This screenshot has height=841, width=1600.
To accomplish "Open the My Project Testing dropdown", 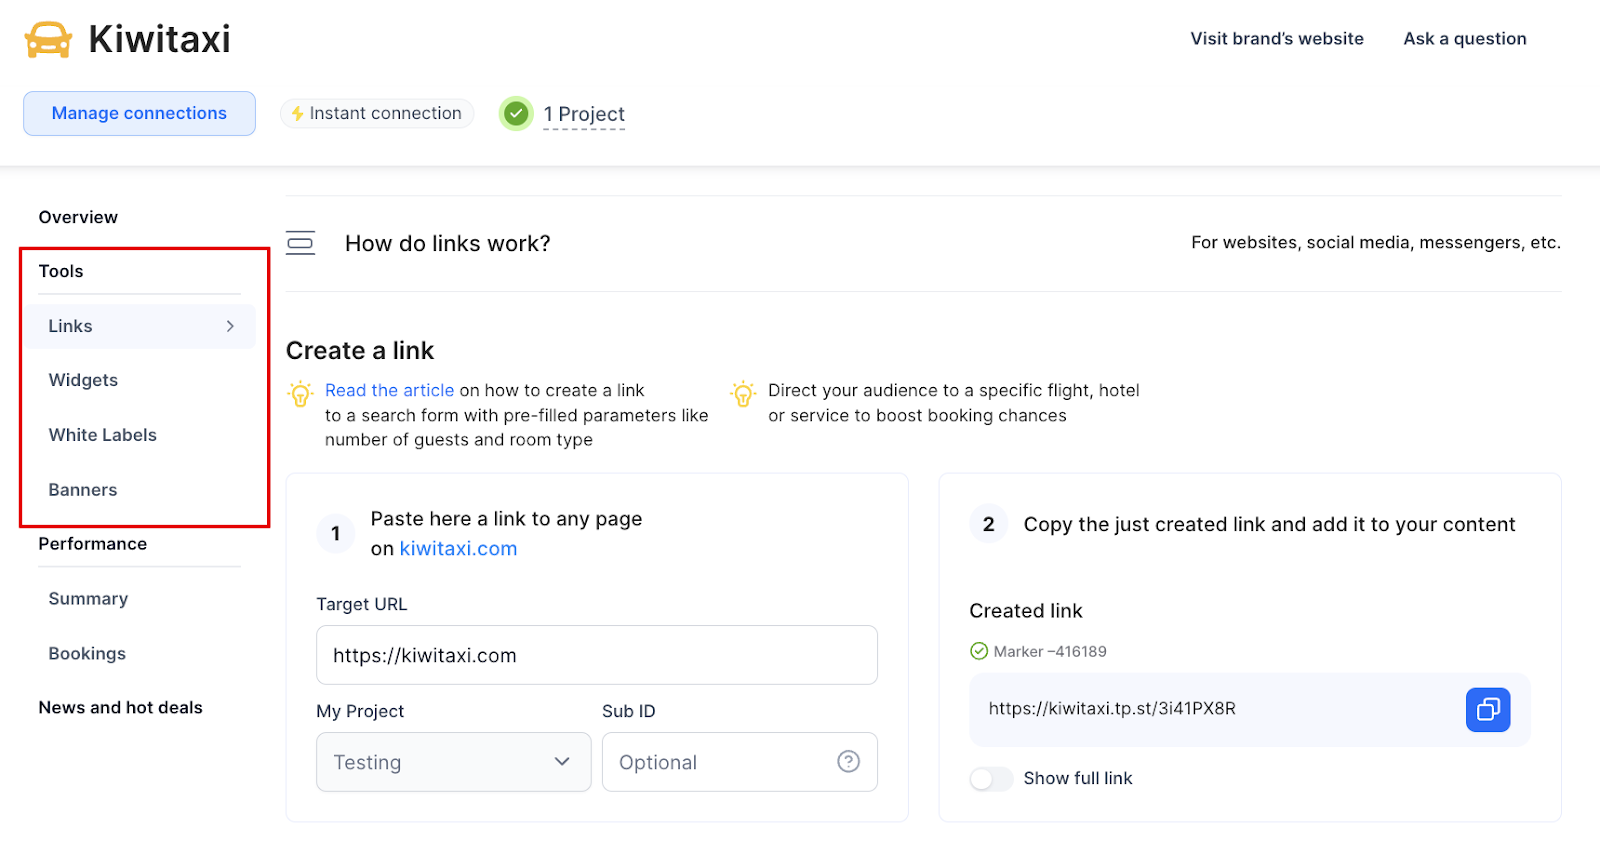I will point(454,762).
